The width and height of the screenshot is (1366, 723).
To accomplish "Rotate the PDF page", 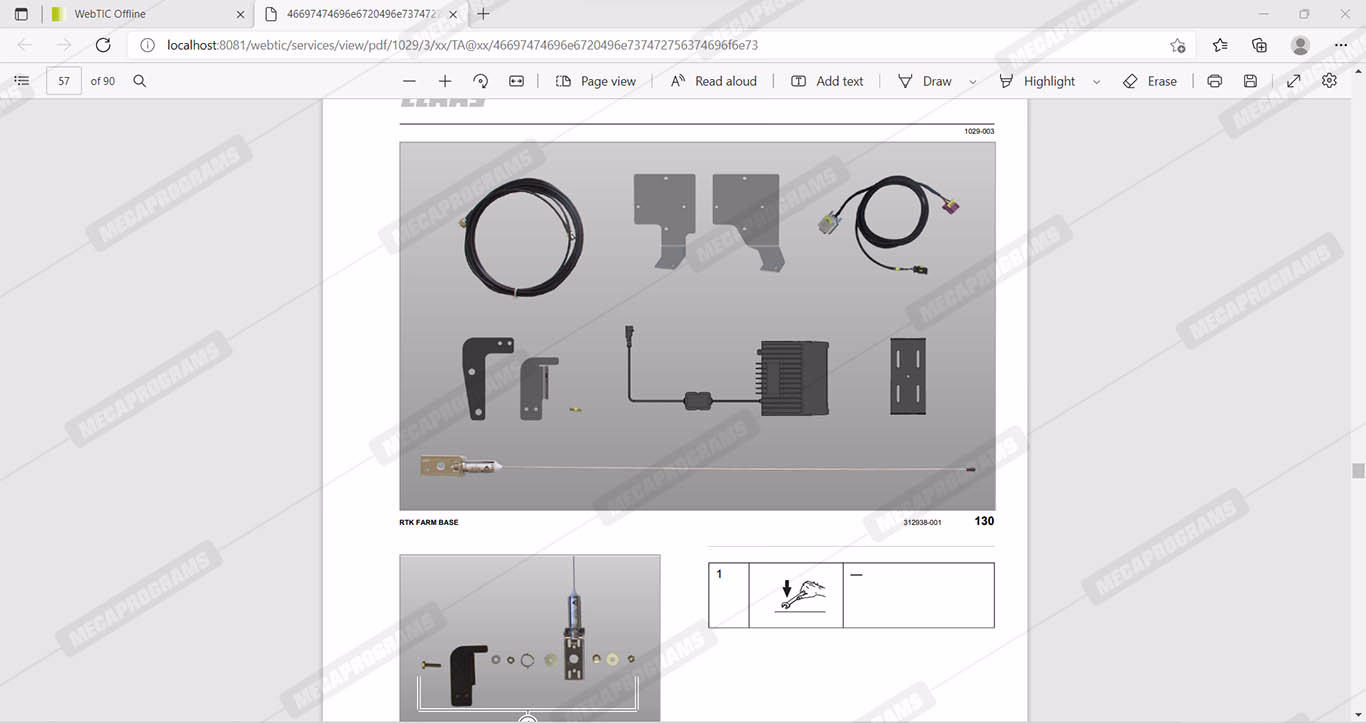I will (481, 81).
